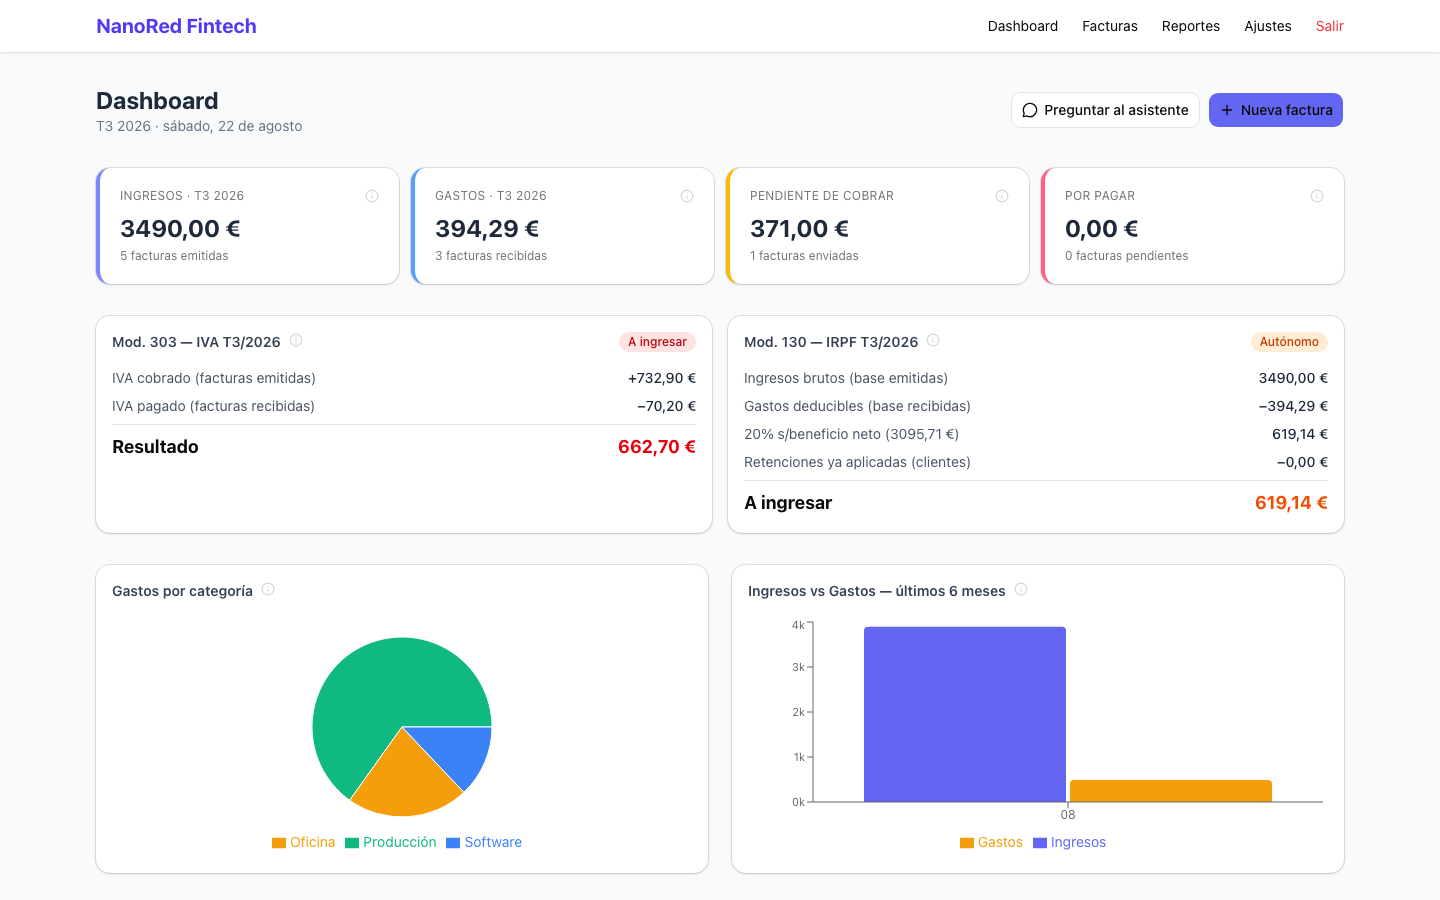Toggle Software series in pie legend
1440x900 pixels.
(x=484, y=842)
